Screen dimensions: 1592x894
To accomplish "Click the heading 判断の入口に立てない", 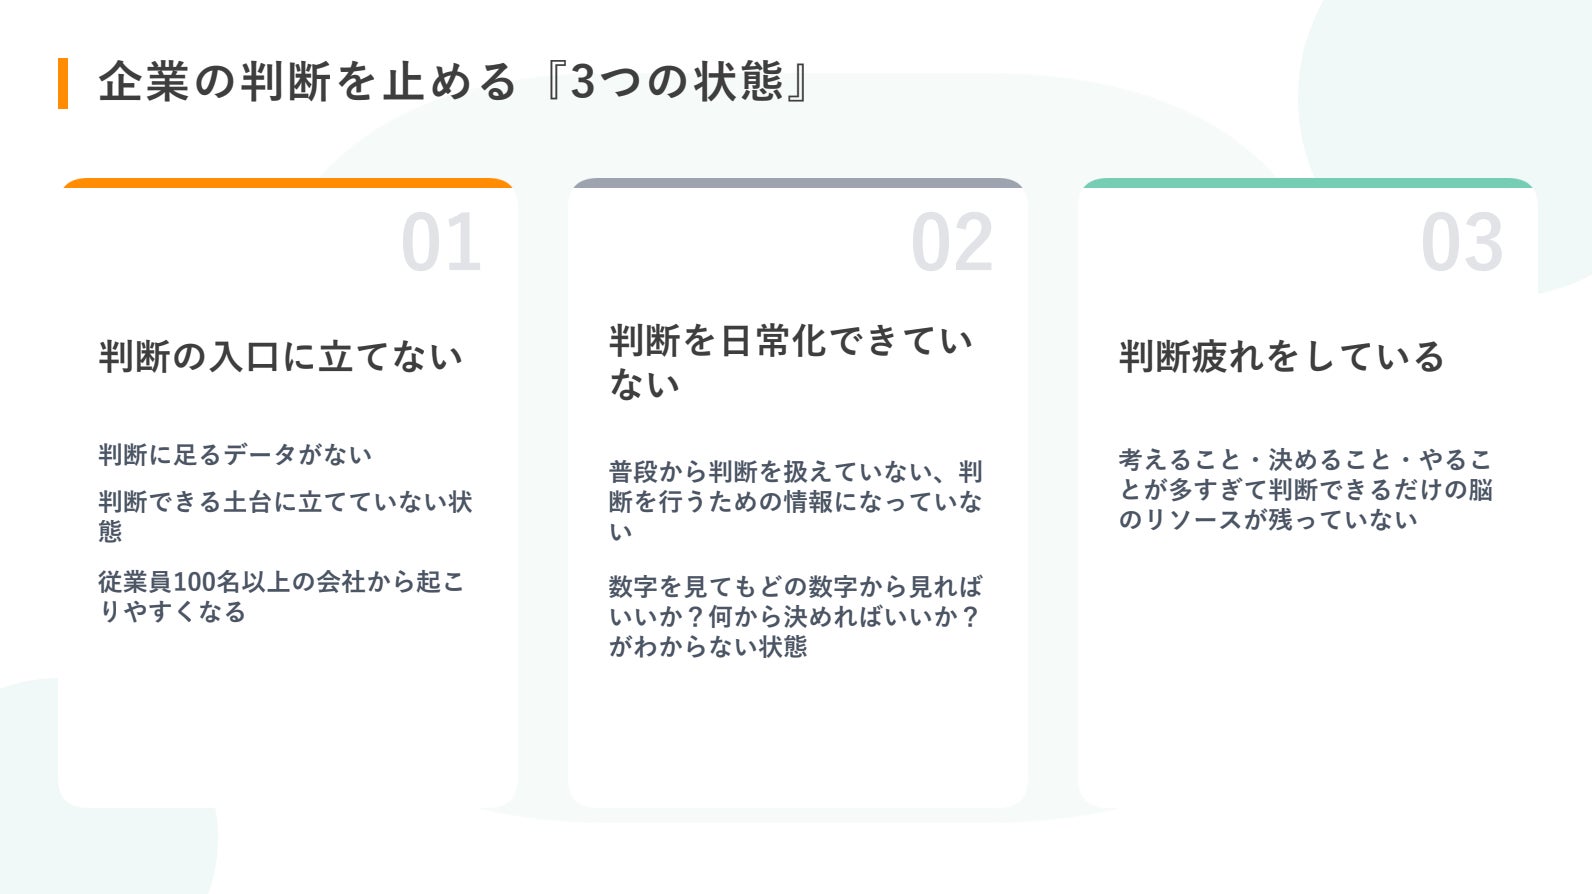I will click(x=281, y=357).
